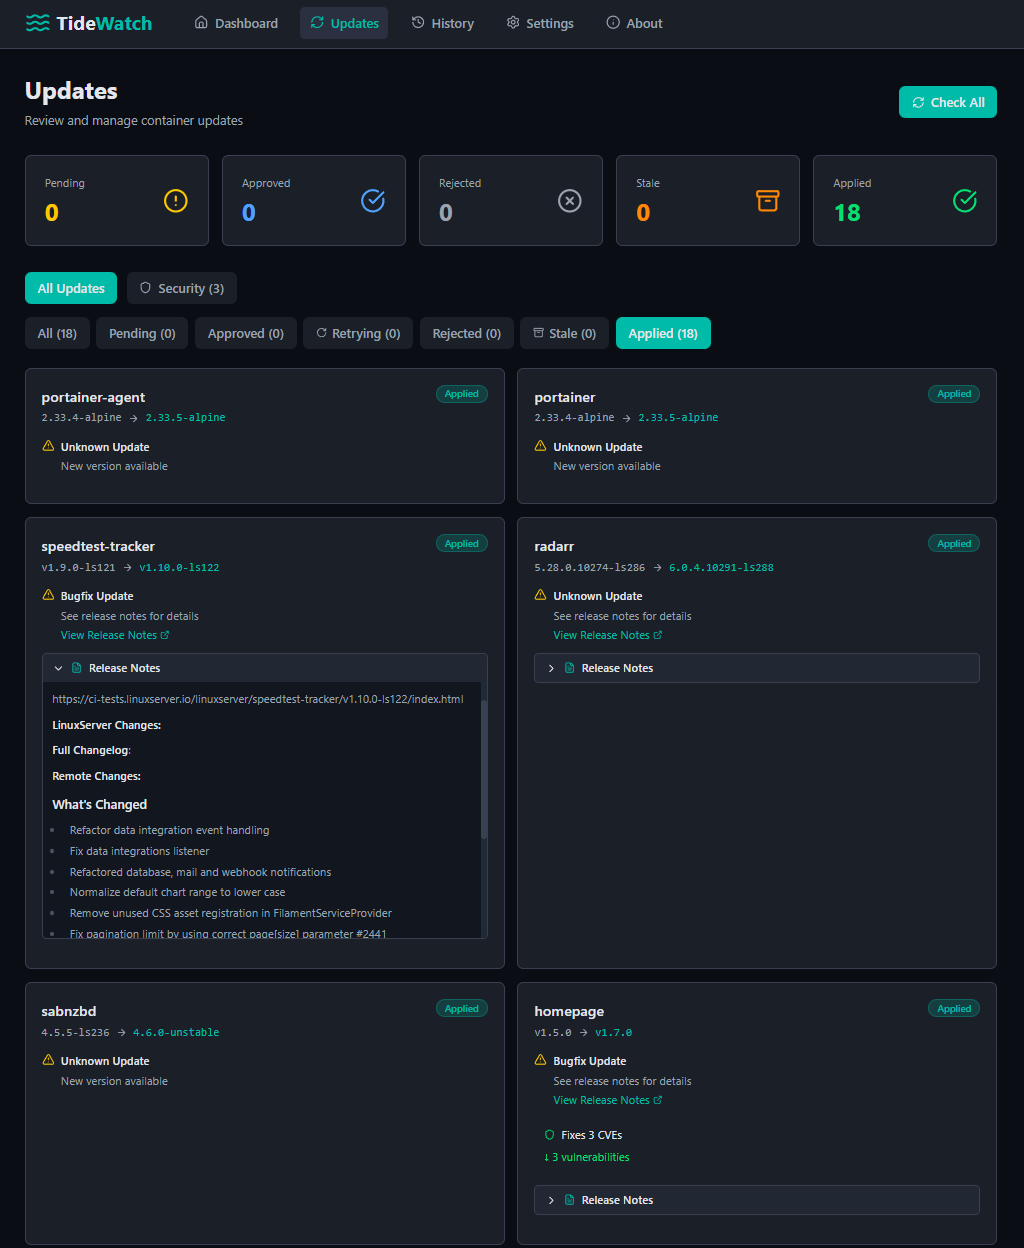Filter by the Security (3) toggle
The width and height of the screenshot is (1024, 1248).
[x=182, y=288]
